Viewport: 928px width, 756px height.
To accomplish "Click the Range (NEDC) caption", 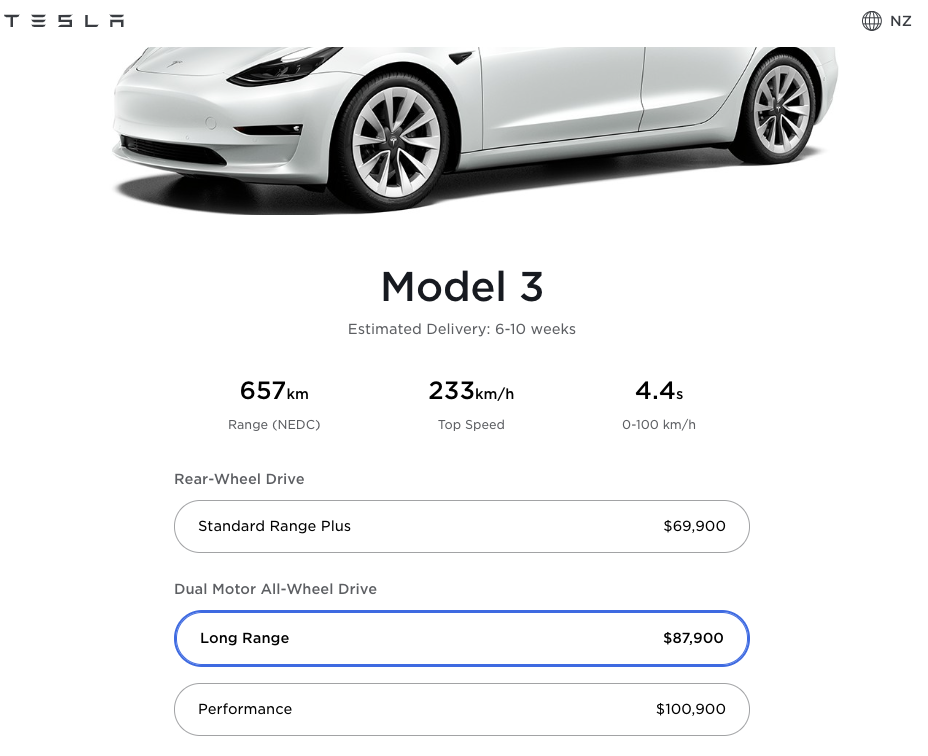I will click(274, 424).
